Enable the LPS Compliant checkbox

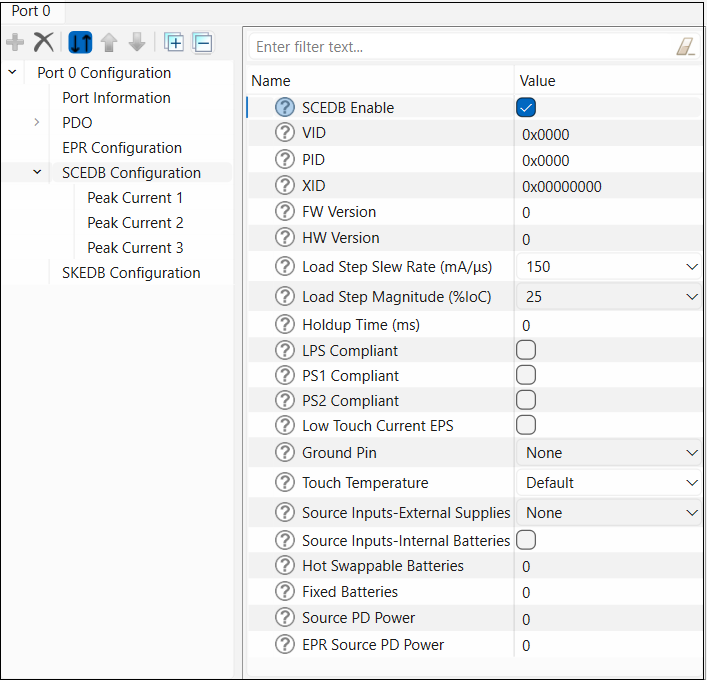coord(526,350)
